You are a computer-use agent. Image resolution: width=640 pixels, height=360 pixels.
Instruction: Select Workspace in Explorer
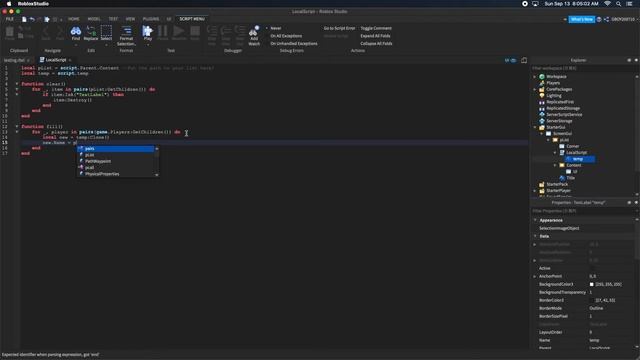[556, 77]
